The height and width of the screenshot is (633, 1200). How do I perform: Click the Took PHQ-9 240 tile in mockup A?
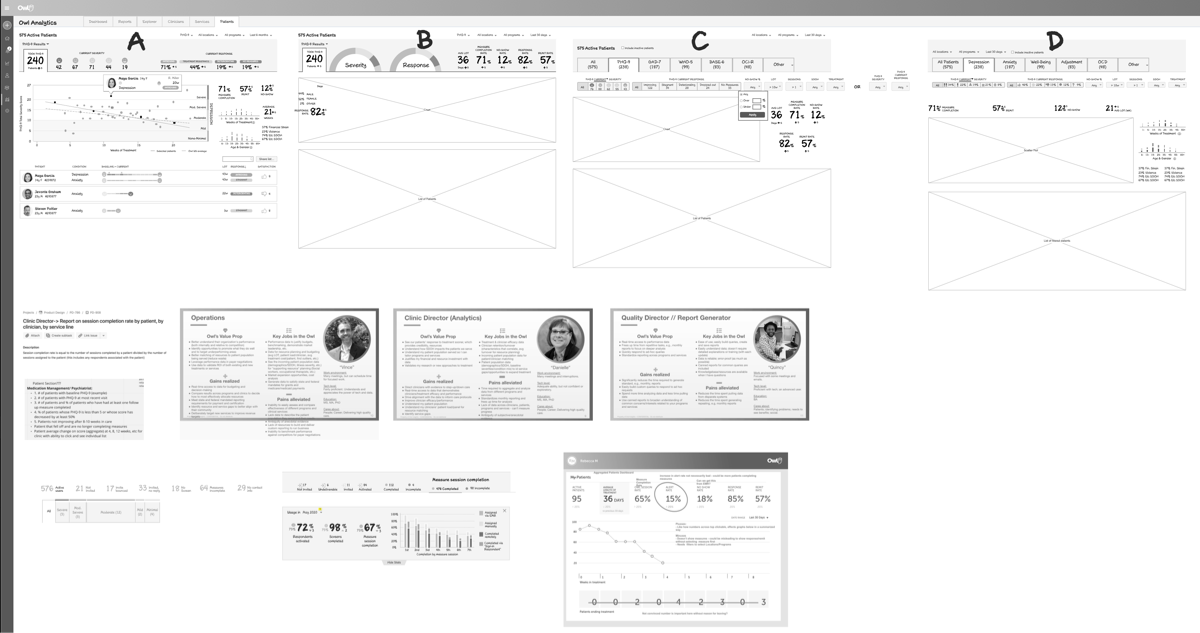coord(35,60)
